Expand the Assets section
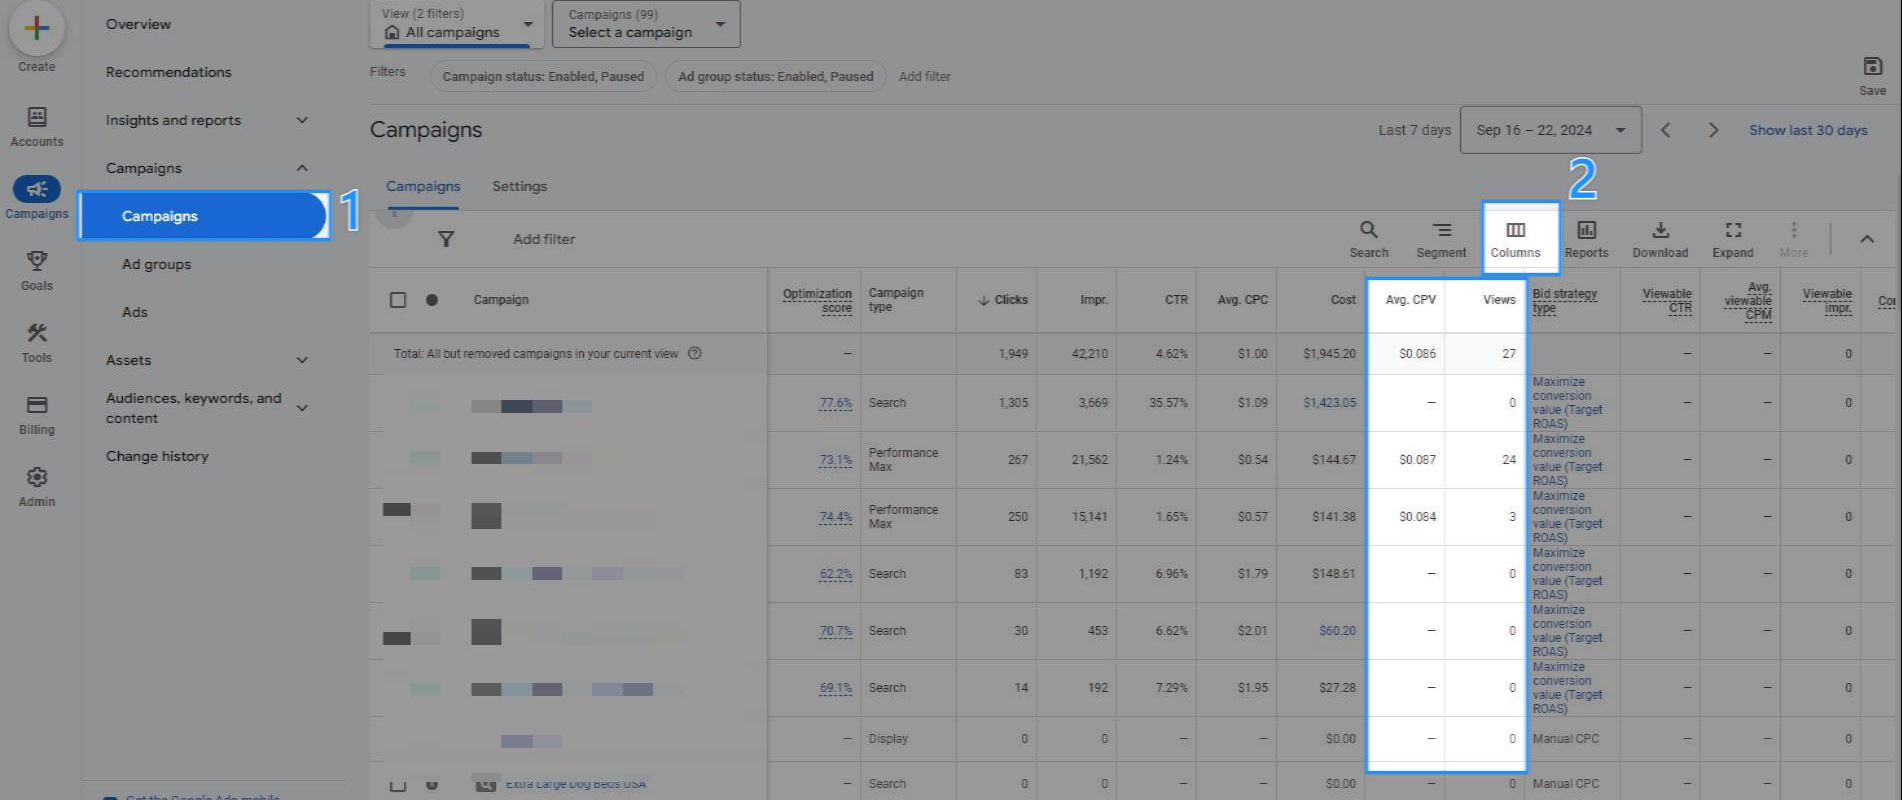 (x=302, y=360)
